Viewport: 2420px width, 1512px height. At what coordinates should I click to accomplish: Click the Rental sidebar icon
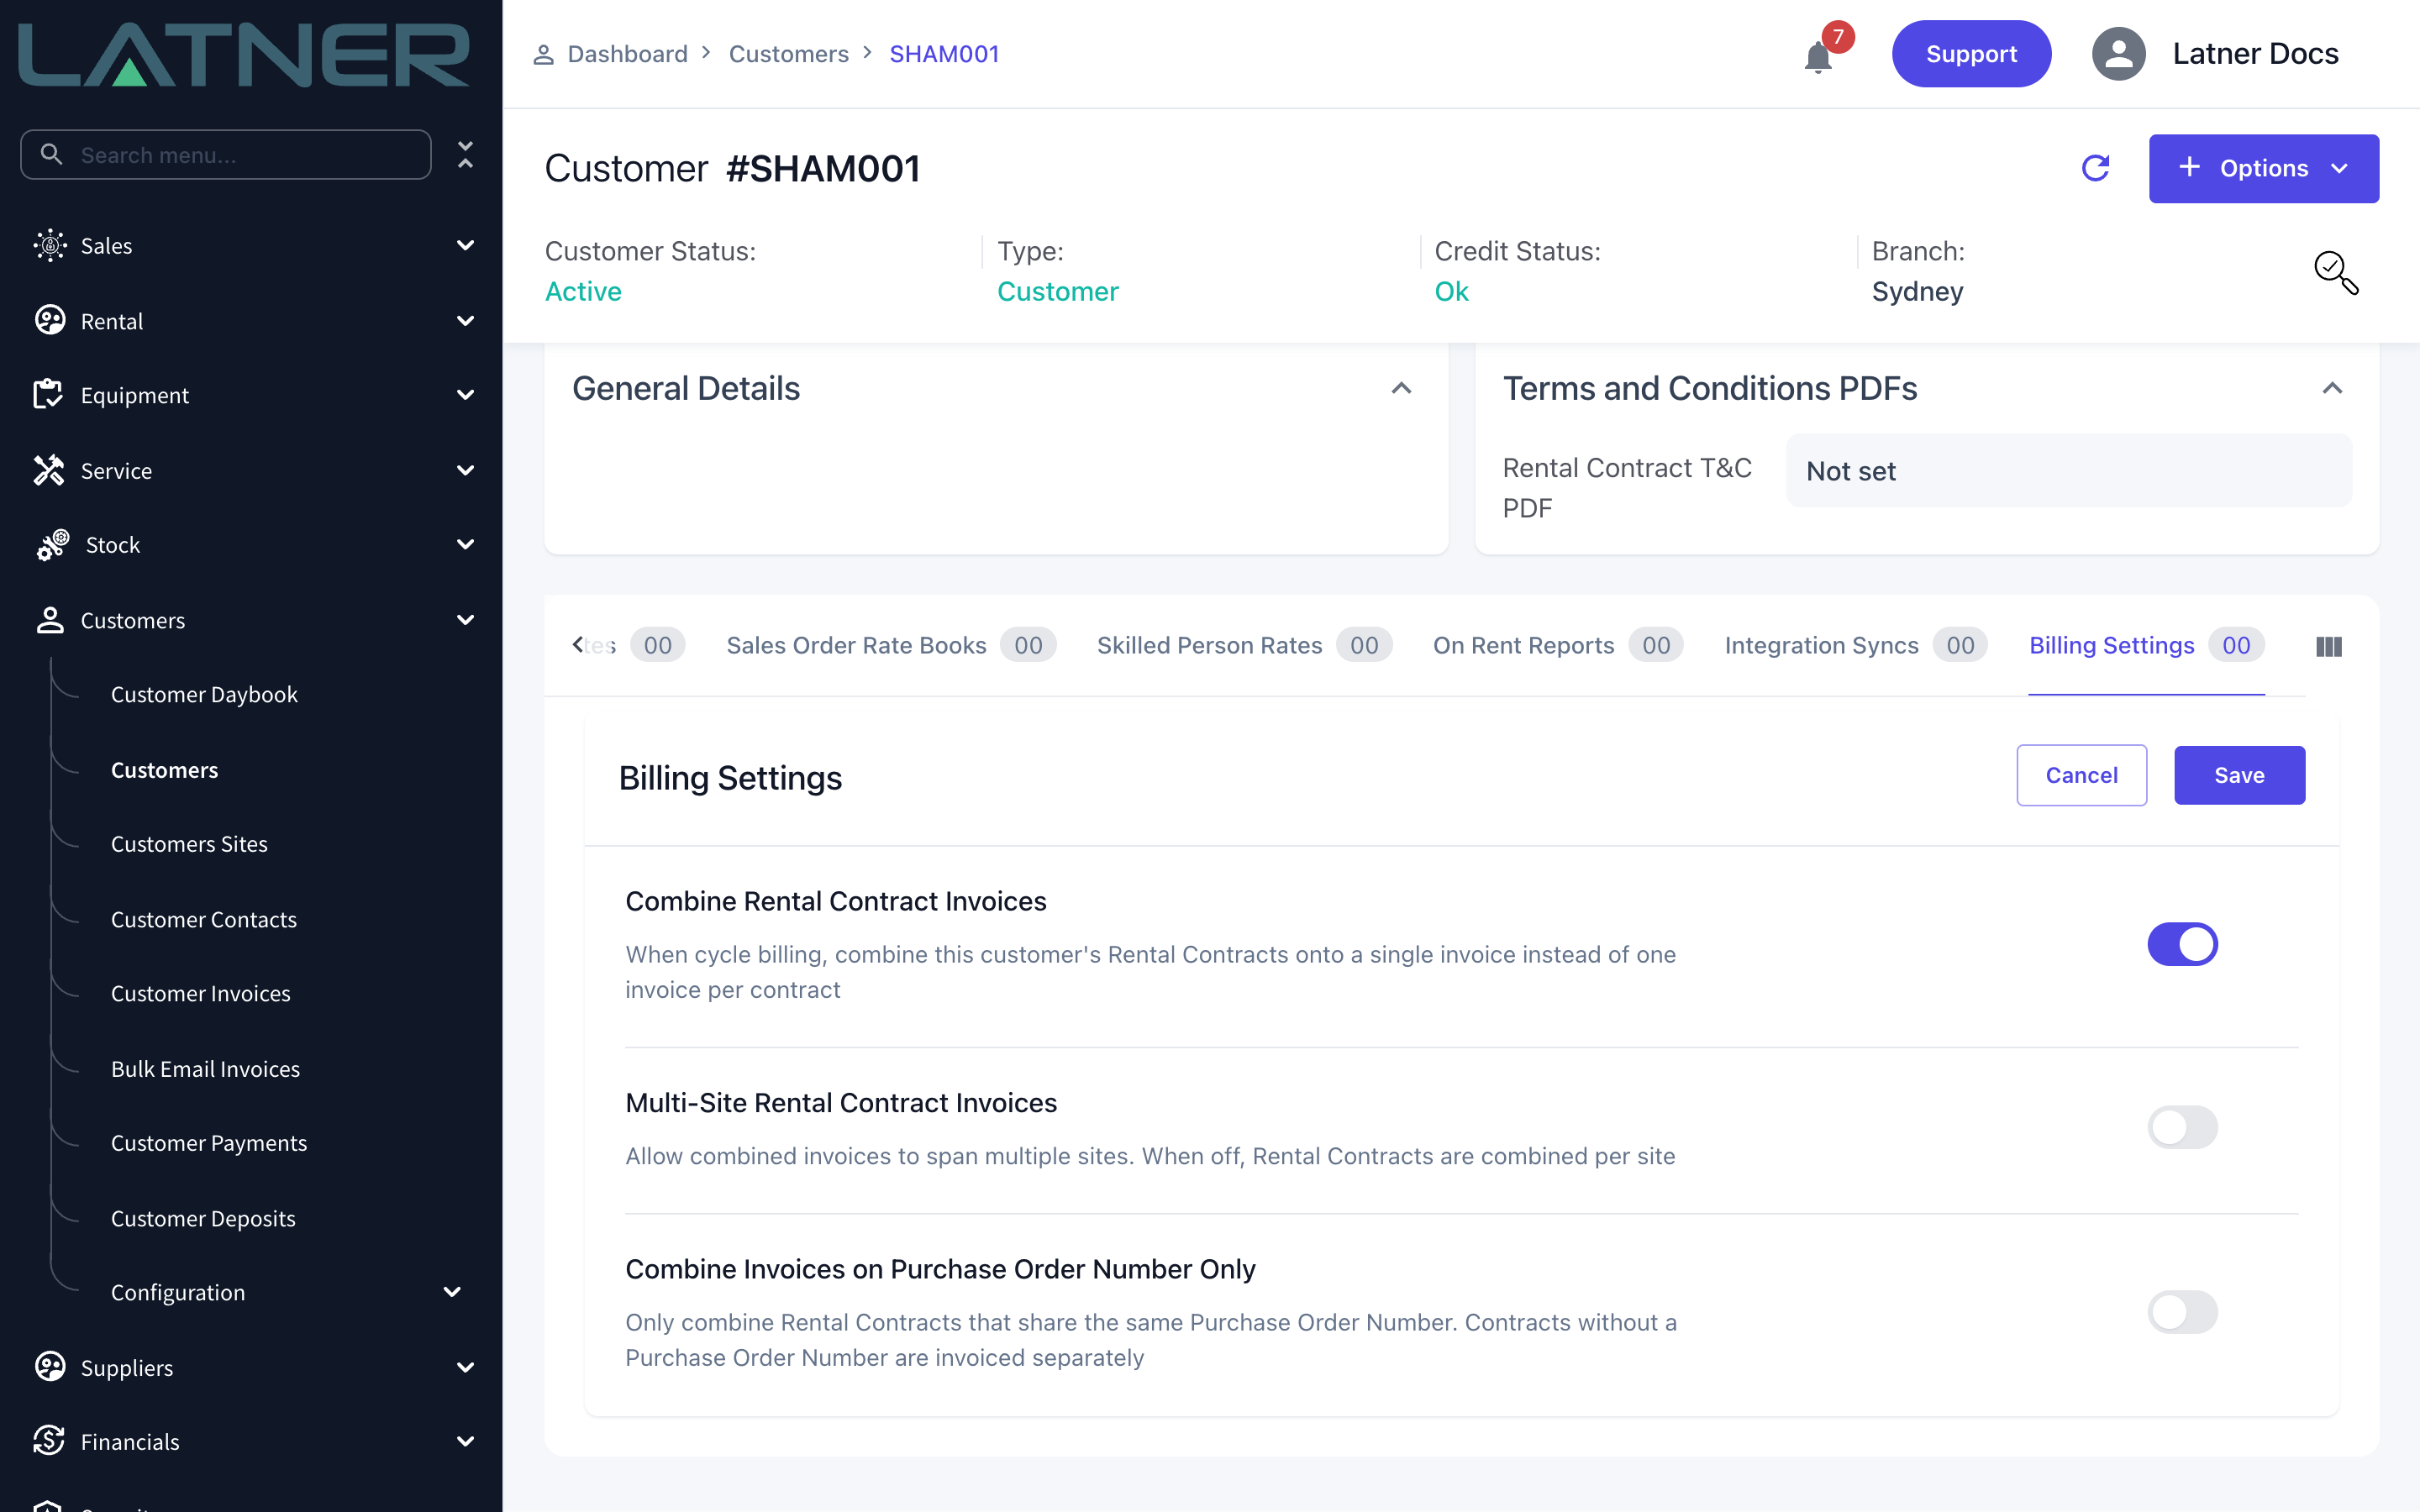50,320
